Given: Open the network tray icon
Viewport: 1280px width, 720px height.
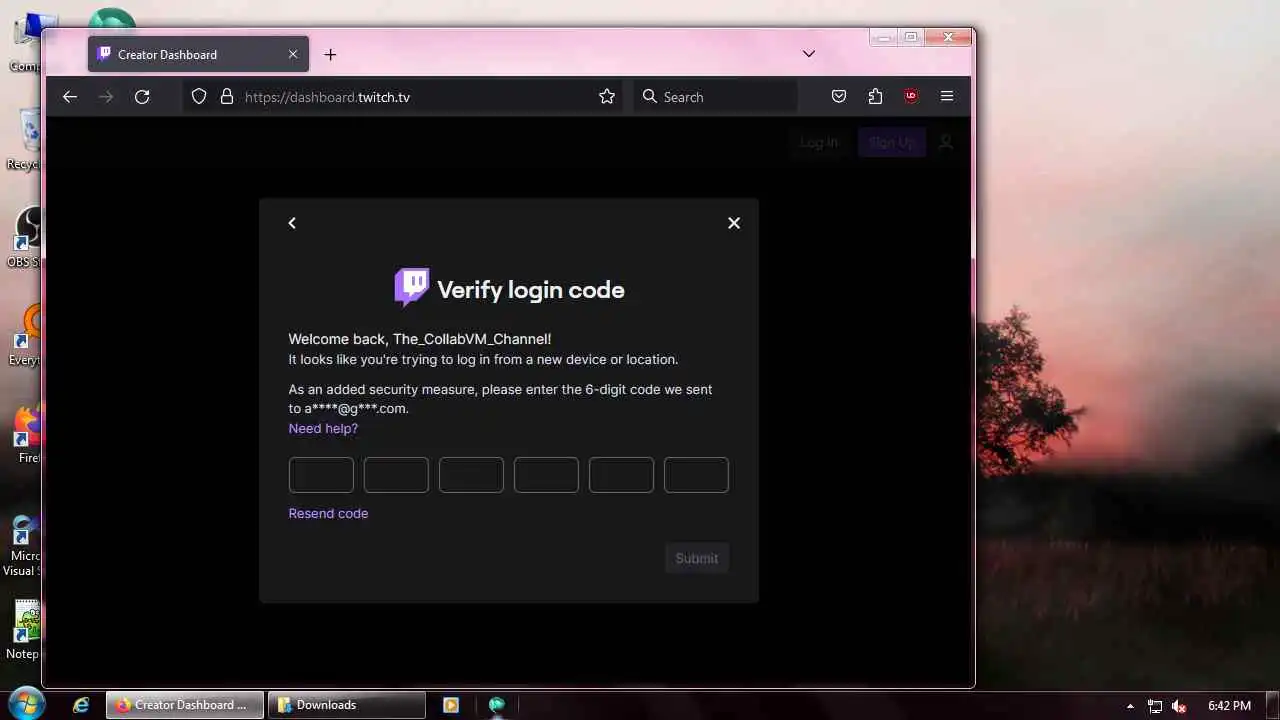Looking at the screenshot, I should tap(1155, 706).
